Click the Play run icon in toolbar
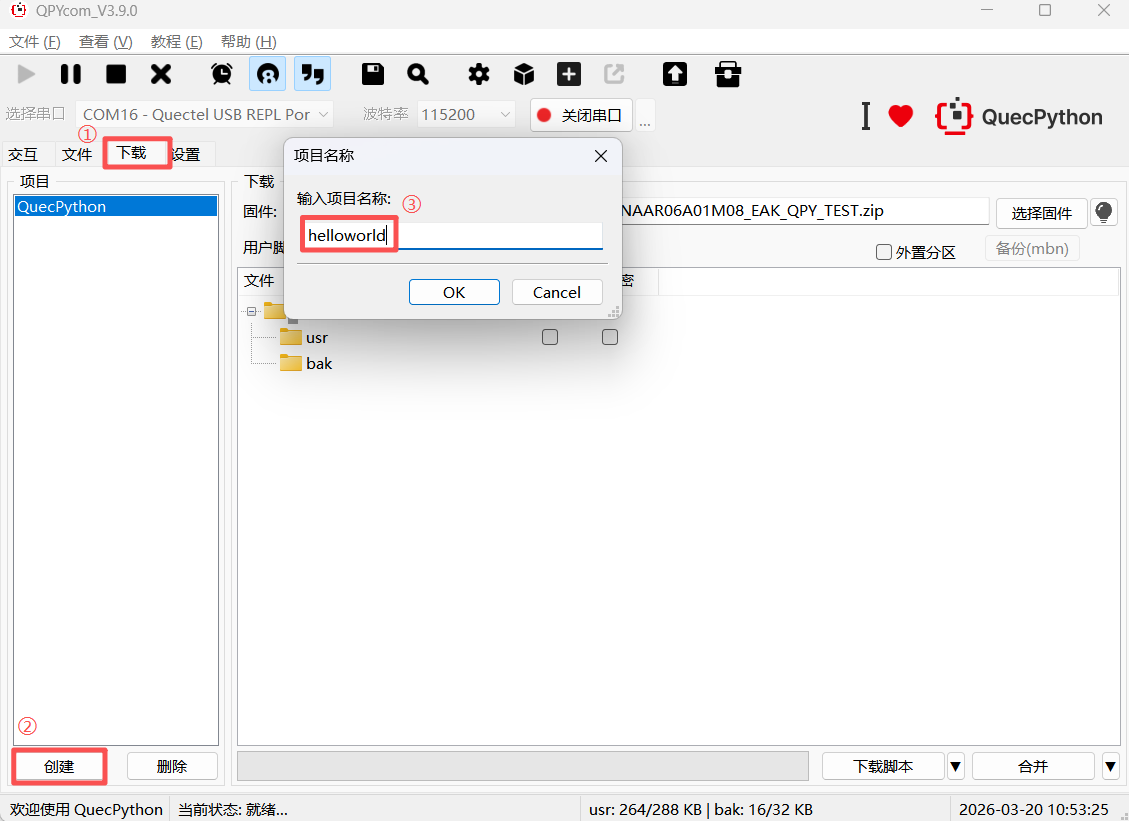 coord(27,74)
